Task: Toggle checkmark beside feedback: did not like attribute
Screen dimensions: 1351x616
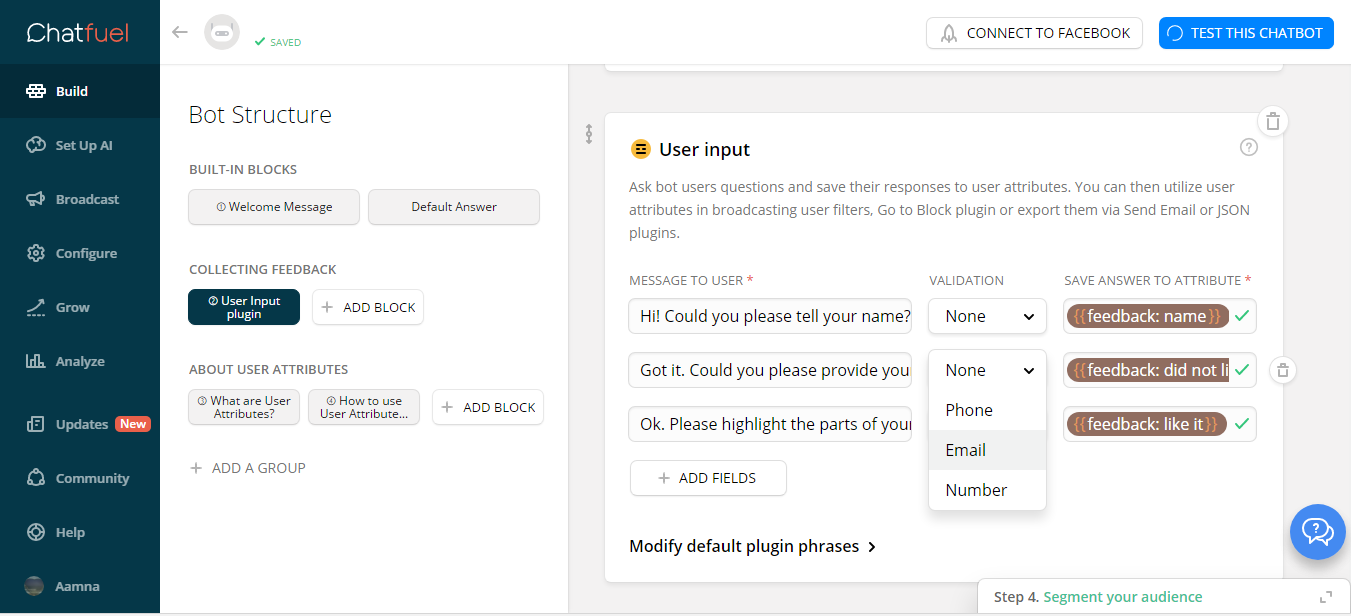Action: (x=1241, y=370)
